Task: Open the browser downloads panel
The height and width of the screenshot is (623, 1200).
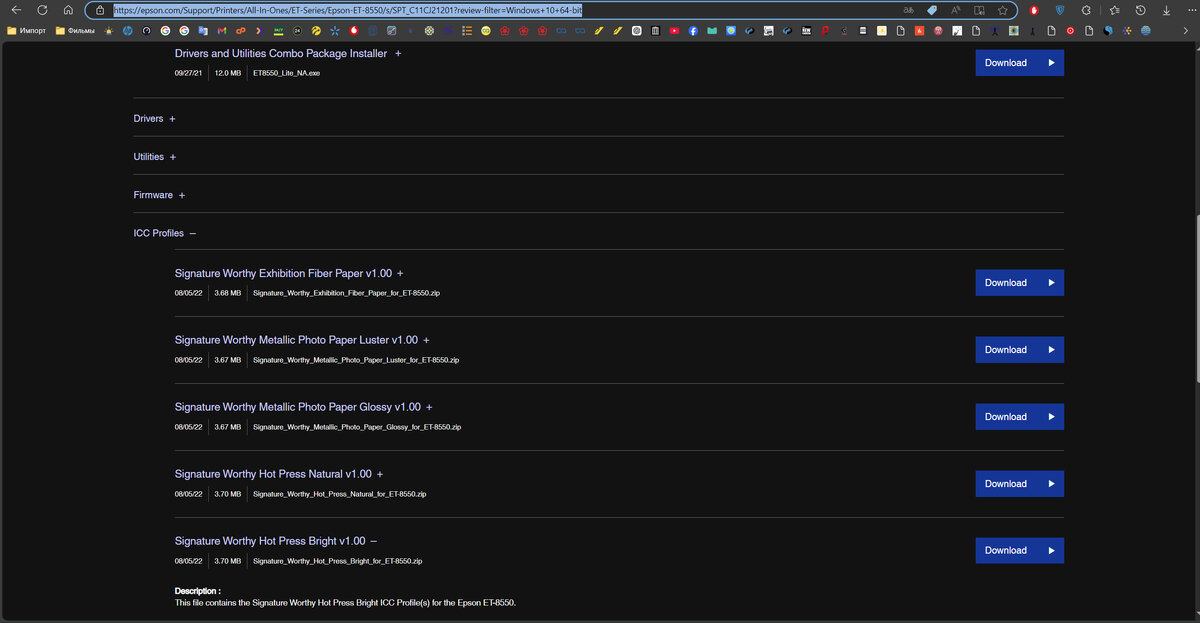Action: pos(1166,10)
